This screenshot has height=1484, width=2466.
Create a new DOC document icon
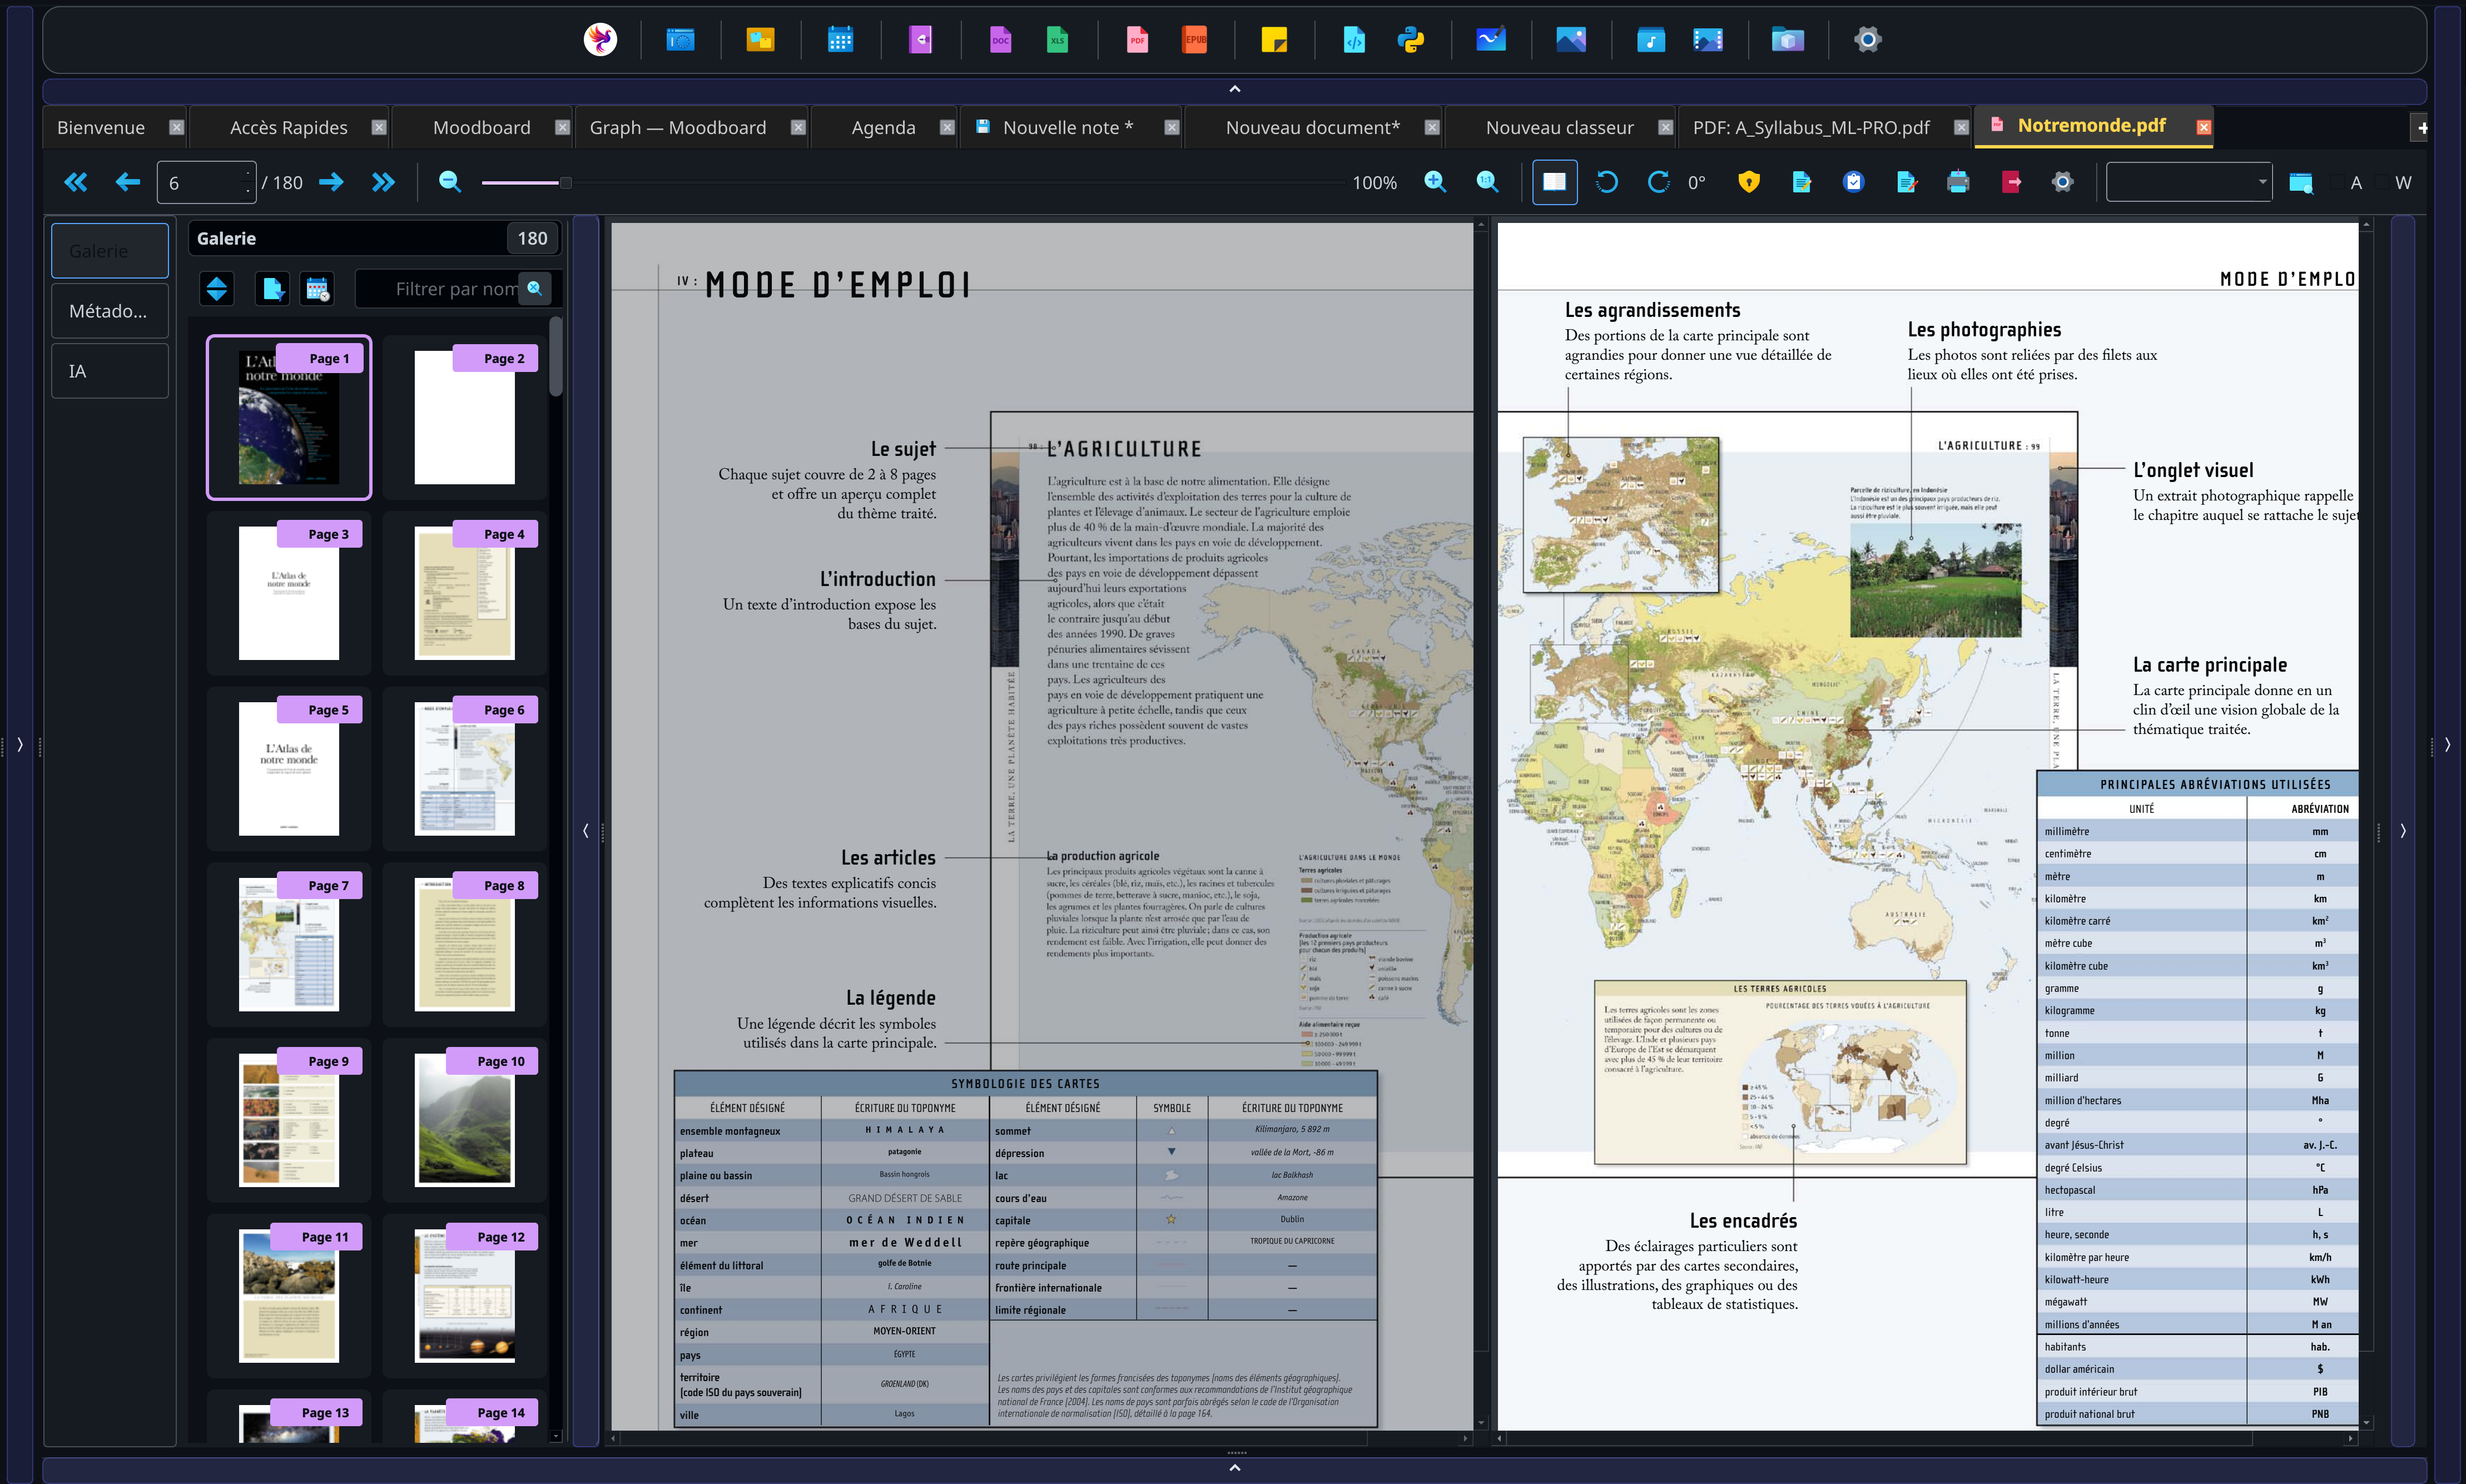[1000, 40]
